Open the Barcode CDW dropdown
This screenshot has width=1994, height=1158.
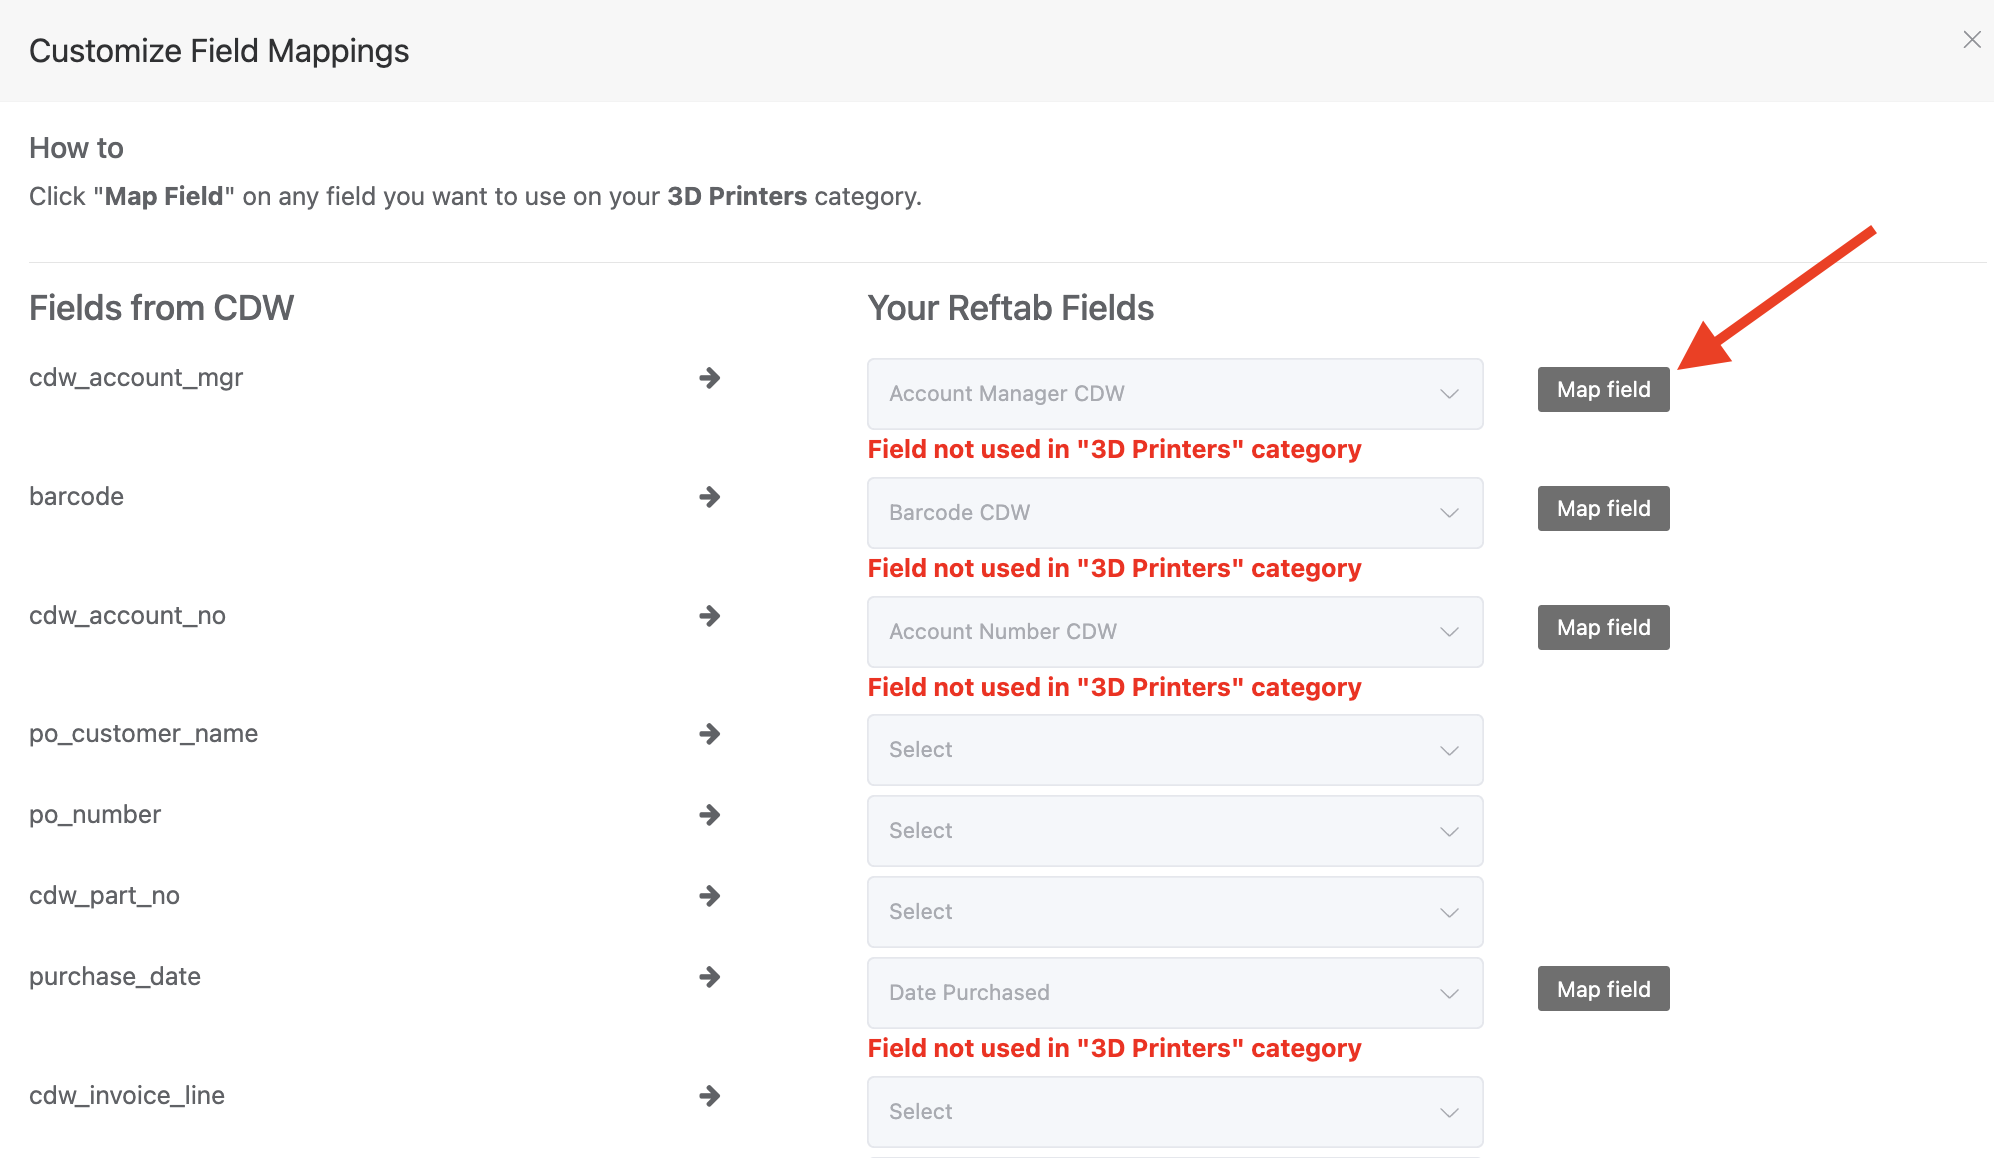point(1175,512)
